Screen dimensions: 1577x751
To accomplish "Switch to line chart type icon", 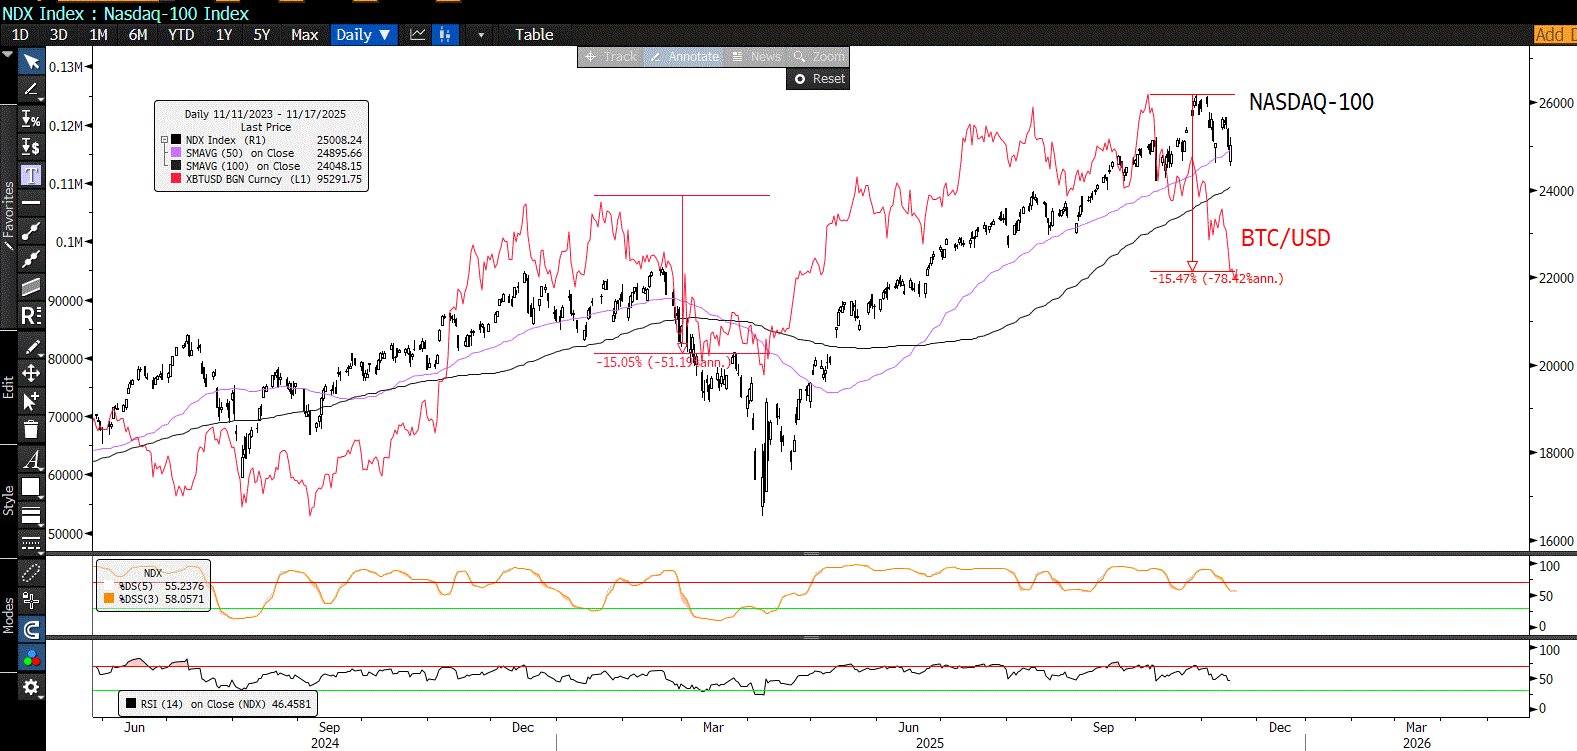I will (x=418, y=35).
